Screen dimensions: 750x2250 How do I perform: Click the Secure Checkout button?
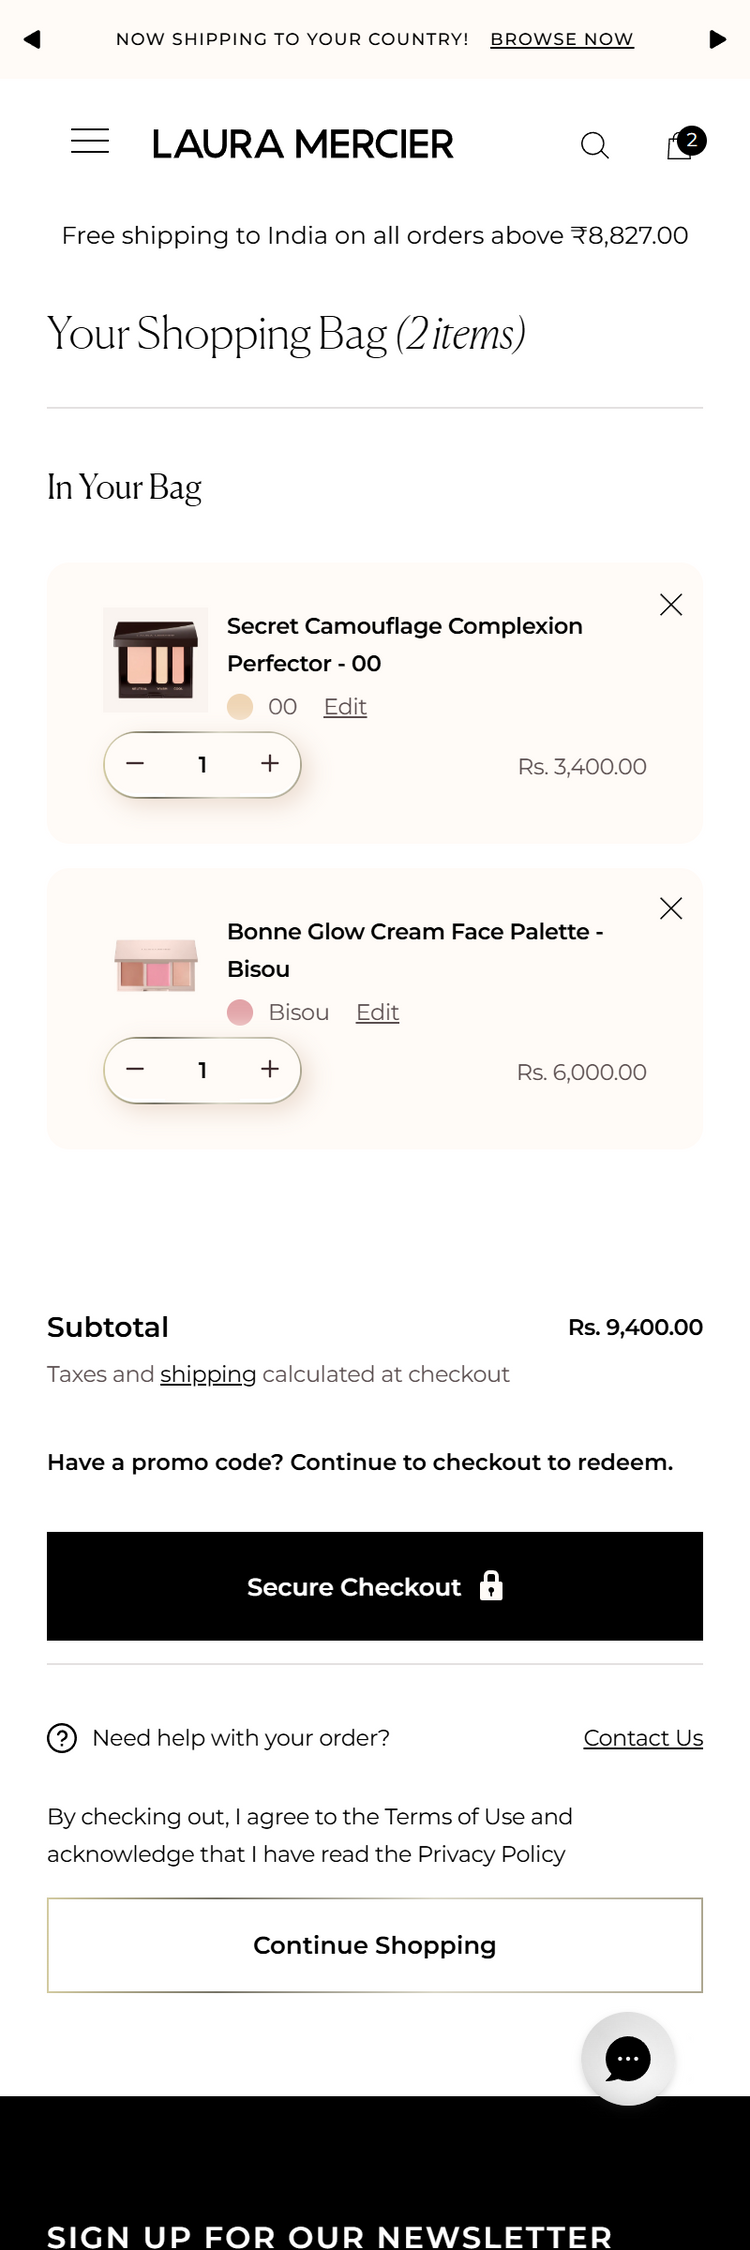click(375, 1586)
